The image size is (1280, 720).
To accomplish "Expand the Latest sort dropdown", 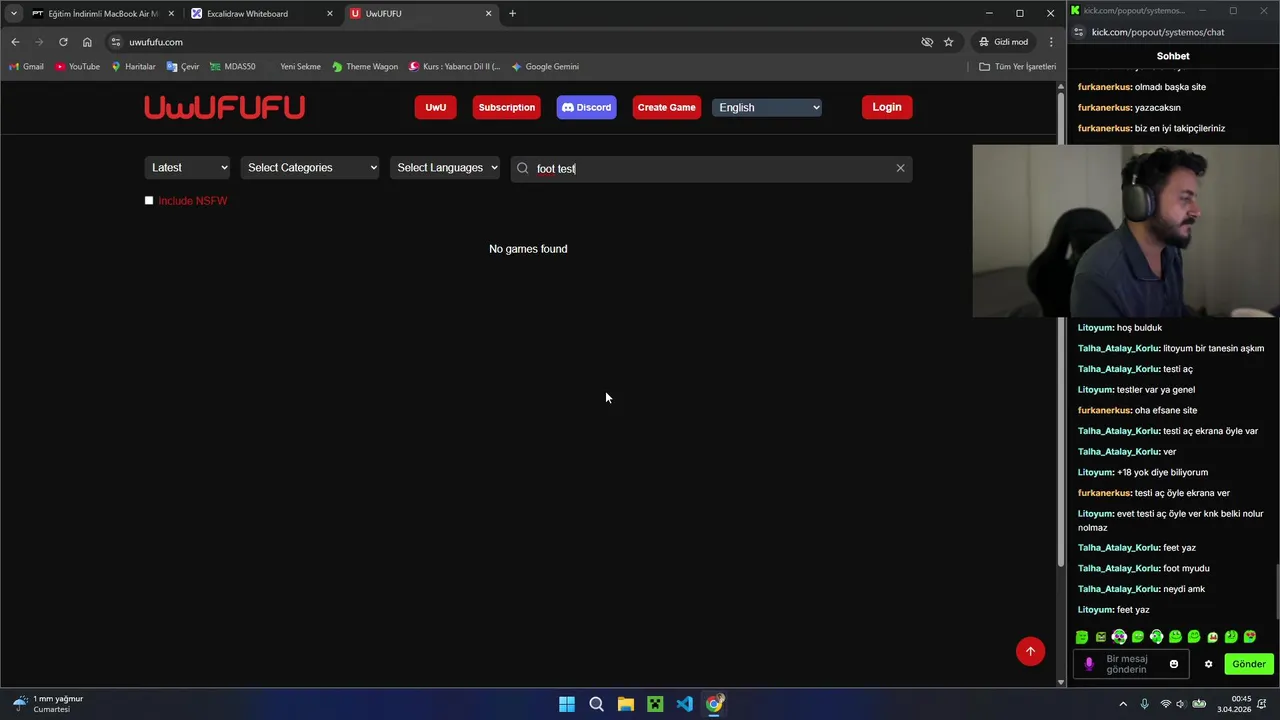I will click(188, 167).
